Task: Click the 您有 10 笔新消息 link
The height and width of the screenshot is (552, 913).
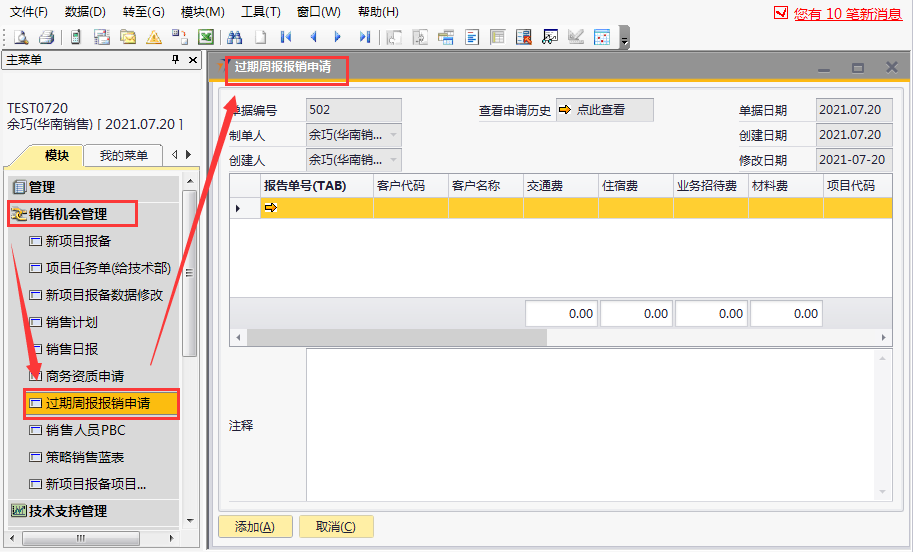Action: point(848,14)
